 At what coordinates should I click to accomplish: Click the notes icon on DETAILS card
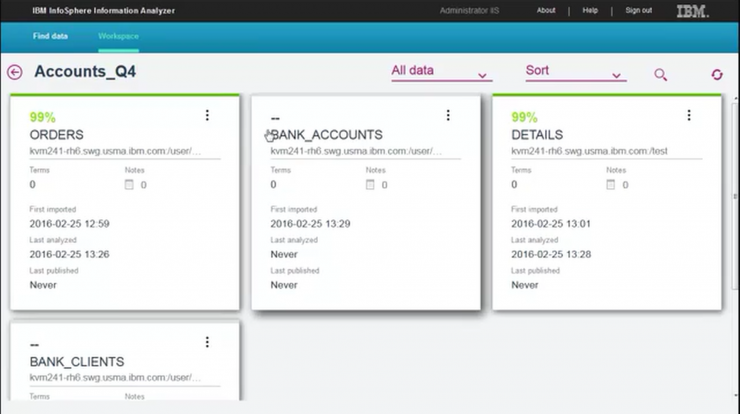pos(611,185)
